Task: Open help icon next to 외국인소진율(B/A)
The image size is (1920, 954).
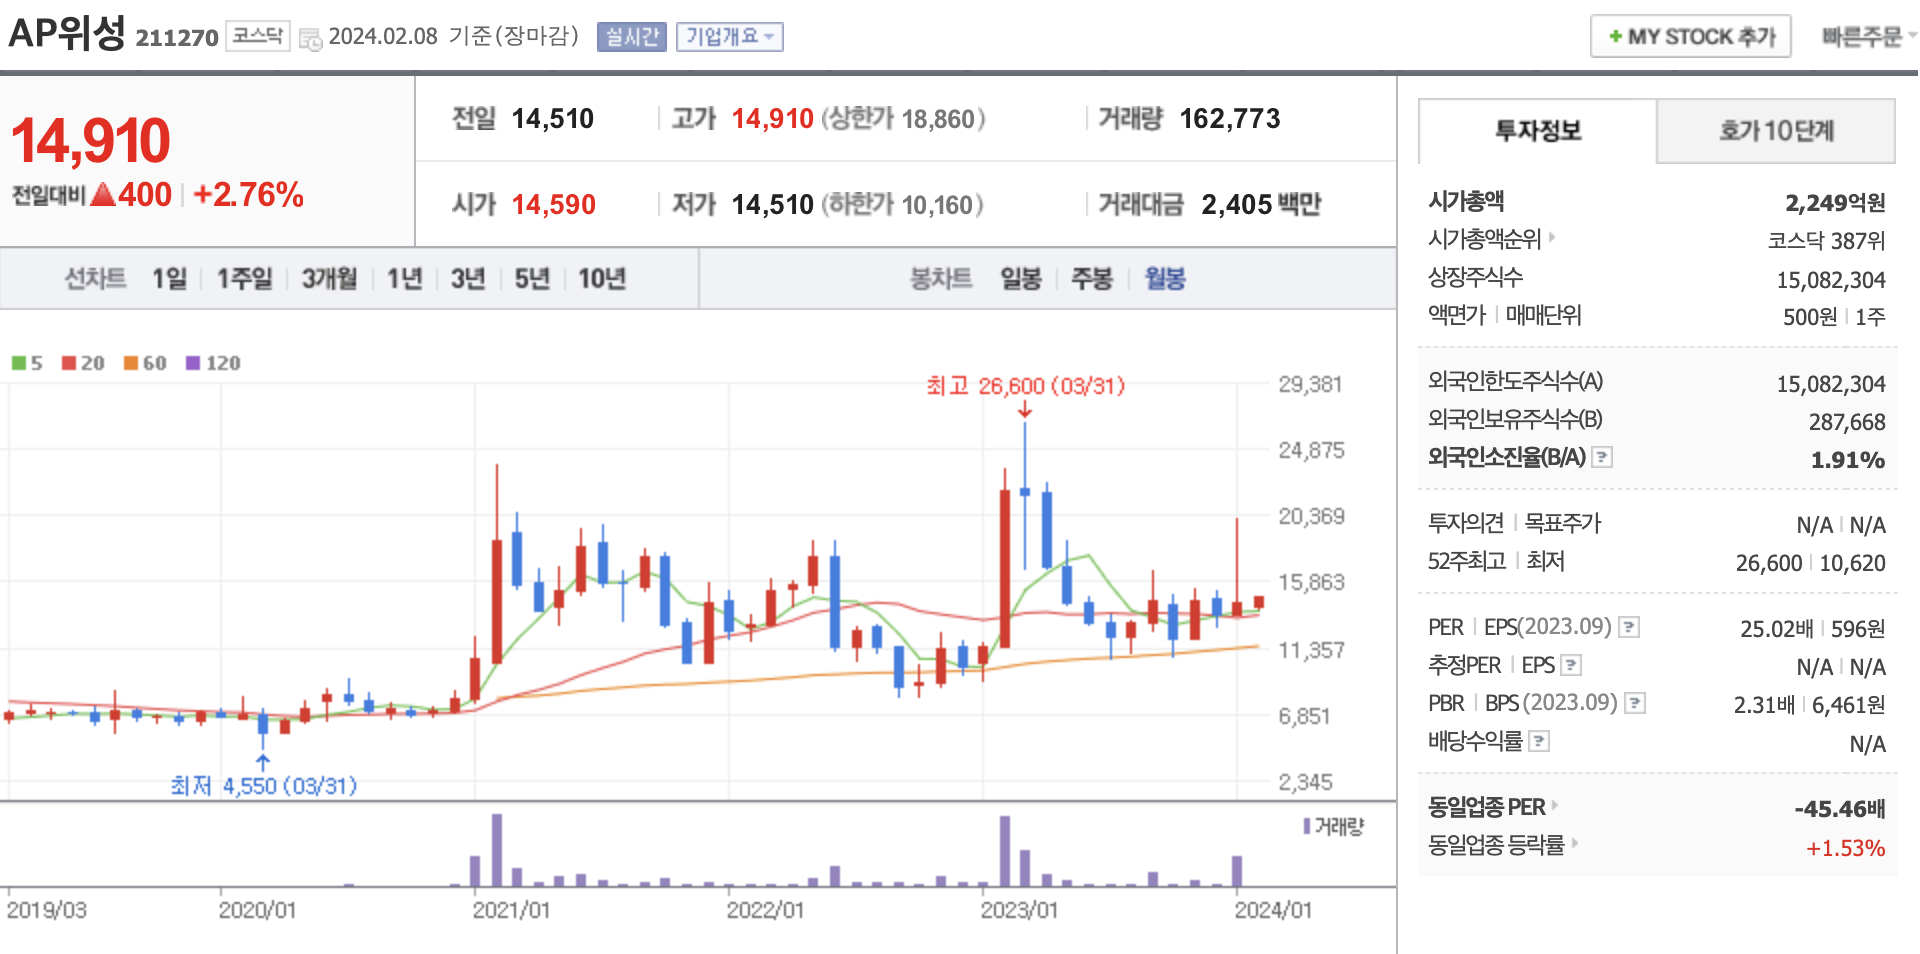Action: point(1602,457)
